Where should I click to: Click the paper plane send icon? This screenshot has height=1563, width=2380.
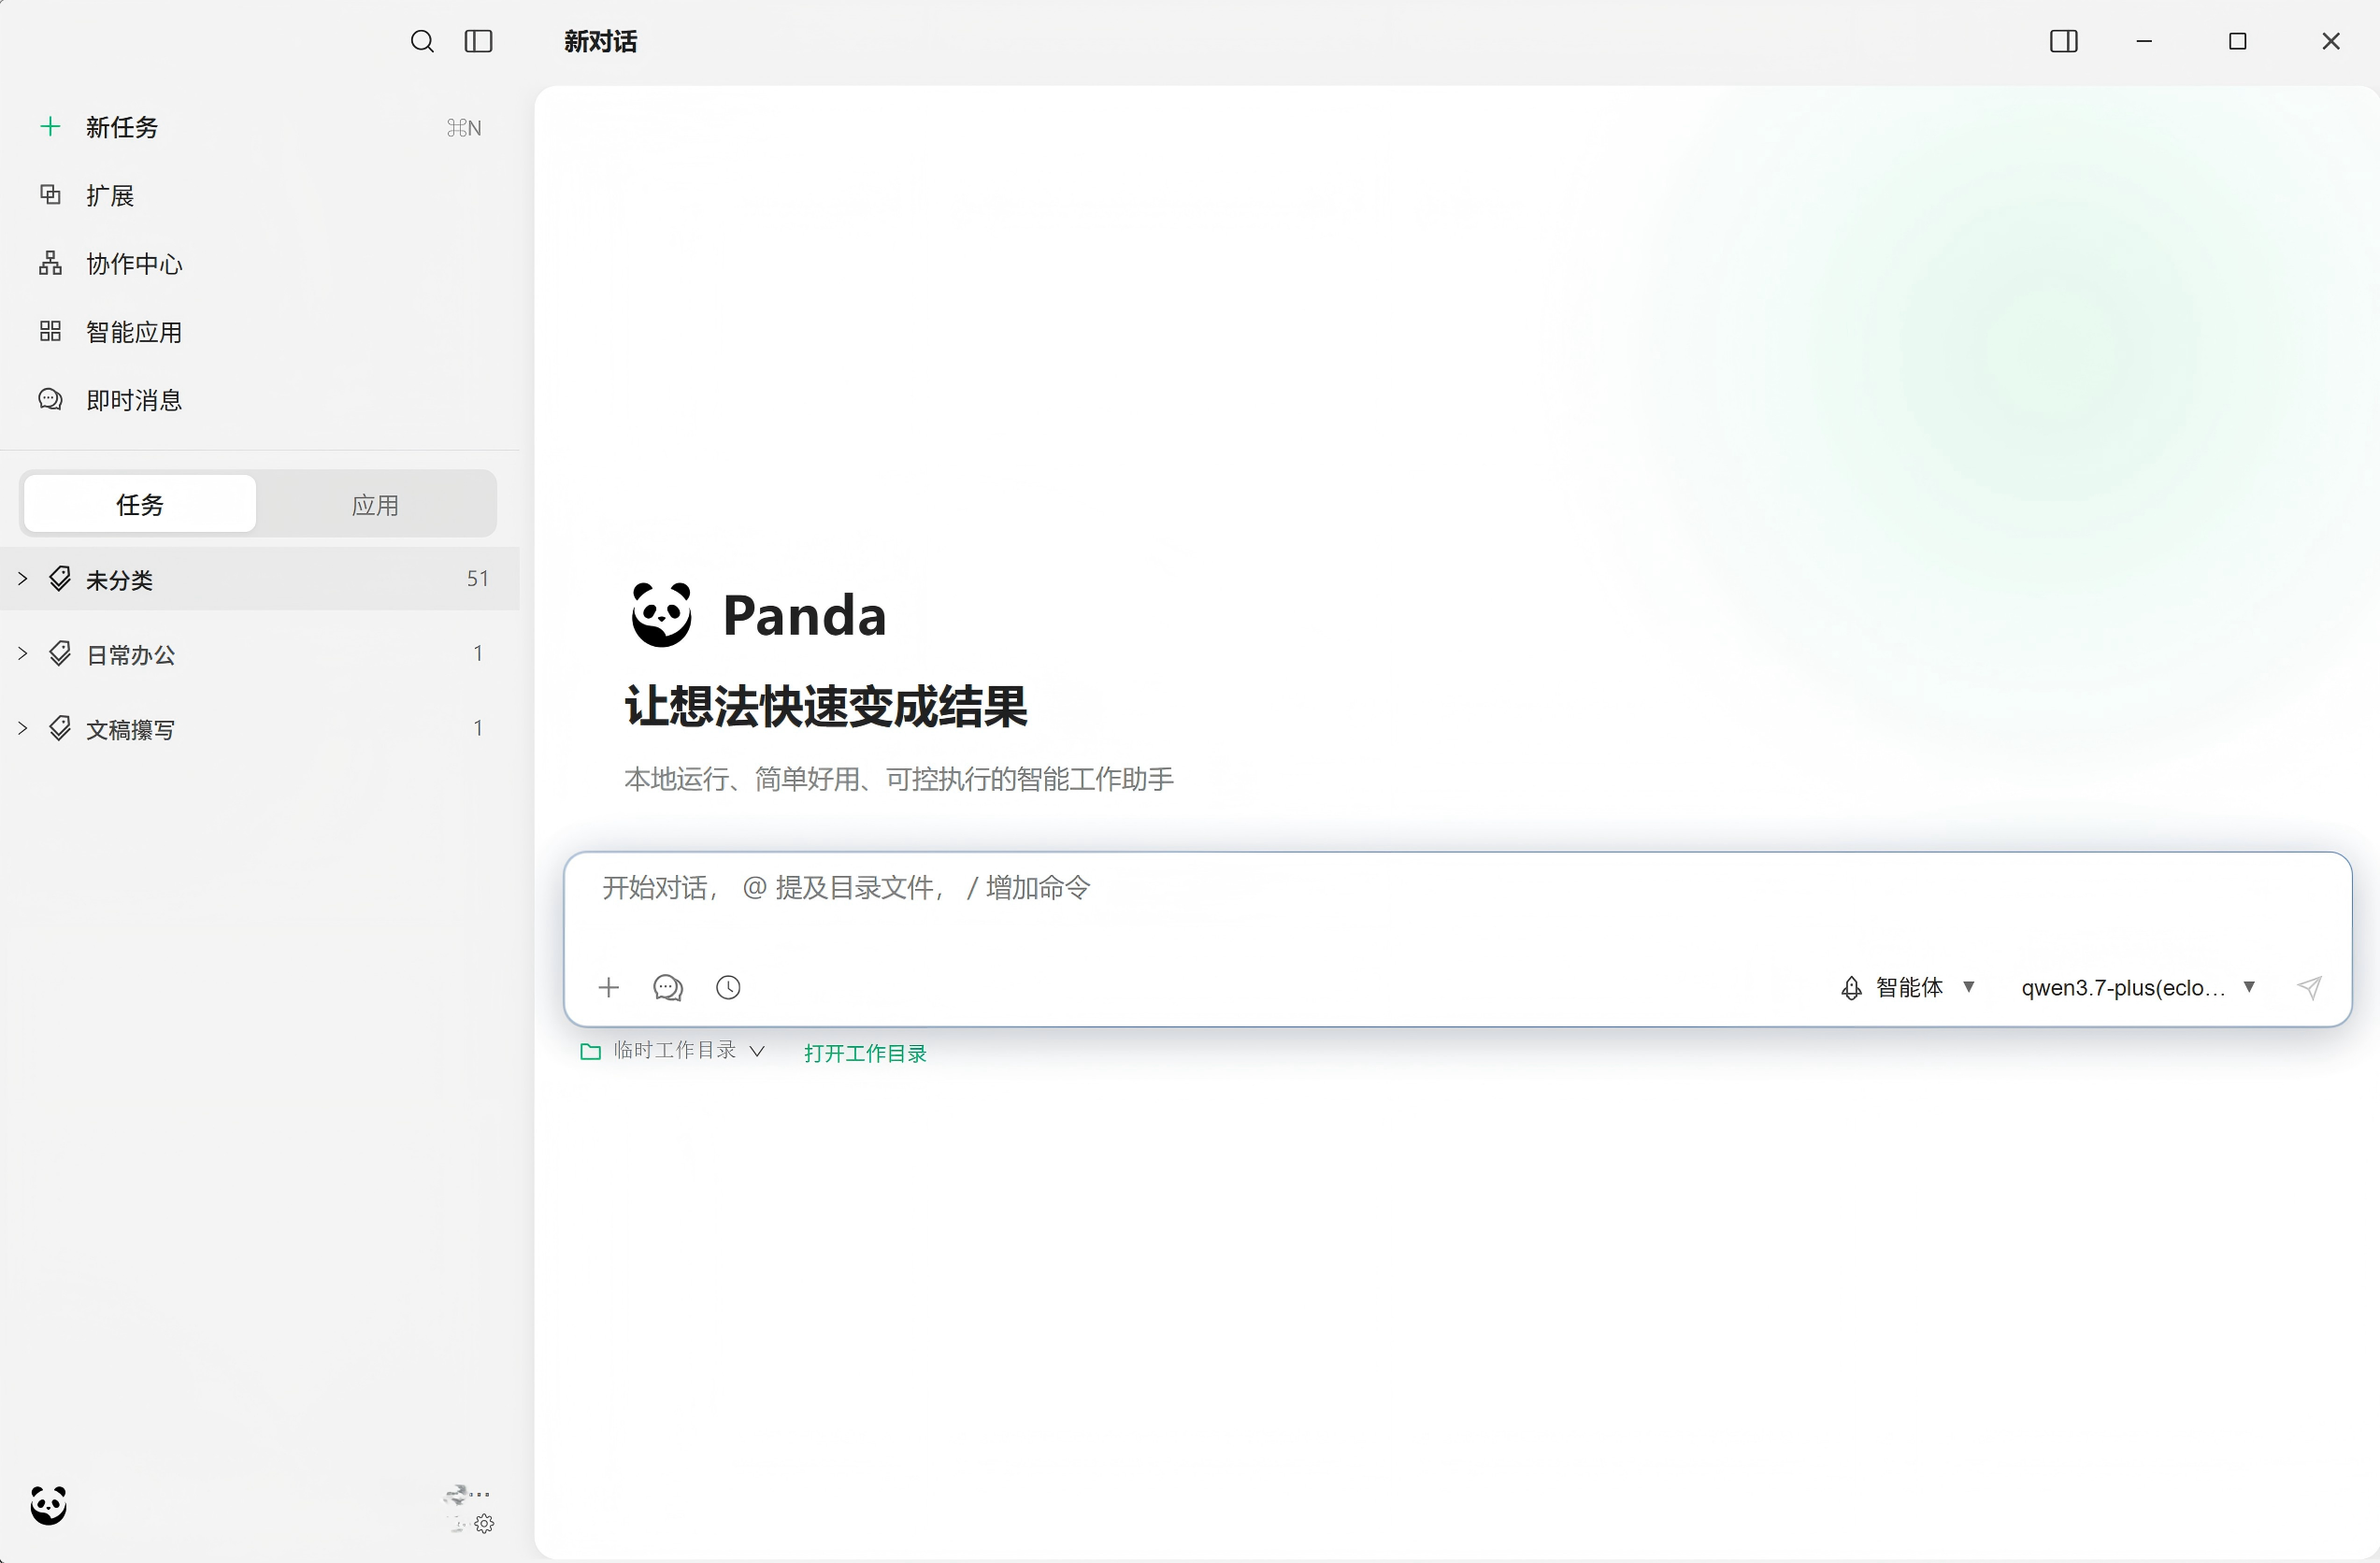tap(2309, 988)
